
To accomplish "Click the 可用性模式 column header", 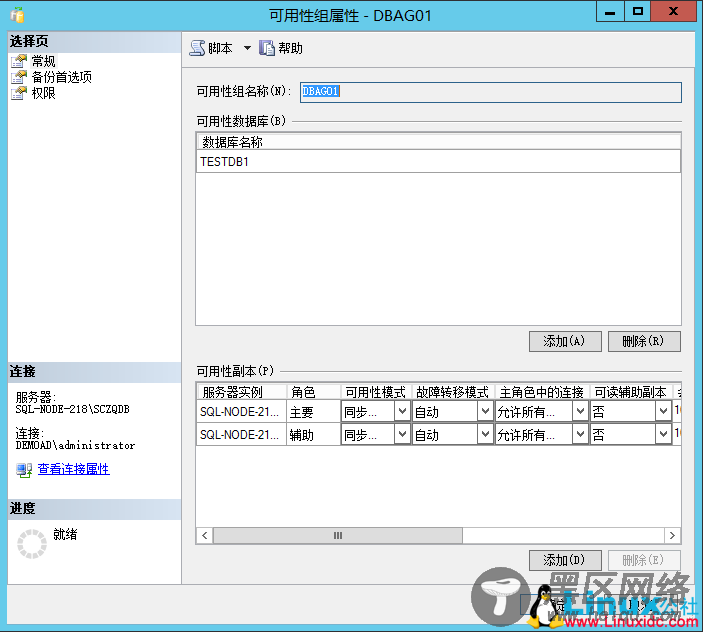I will click(376, 392).
